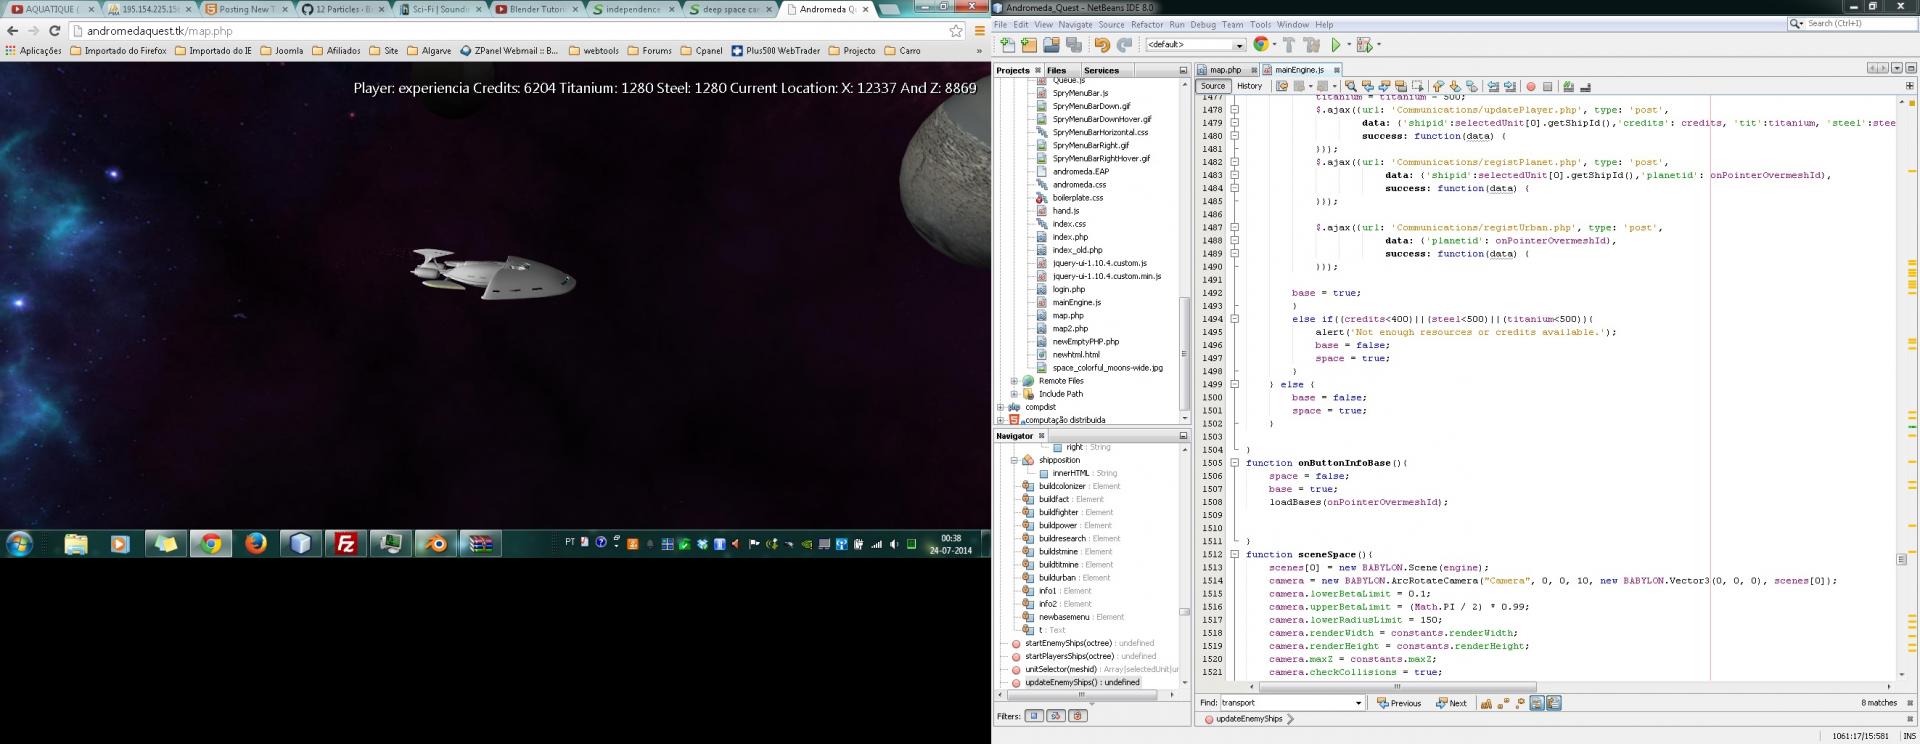The height and width of the screenshot is (744, 1920).
Task: Click the Windows Start button
Action: point(20,543)
